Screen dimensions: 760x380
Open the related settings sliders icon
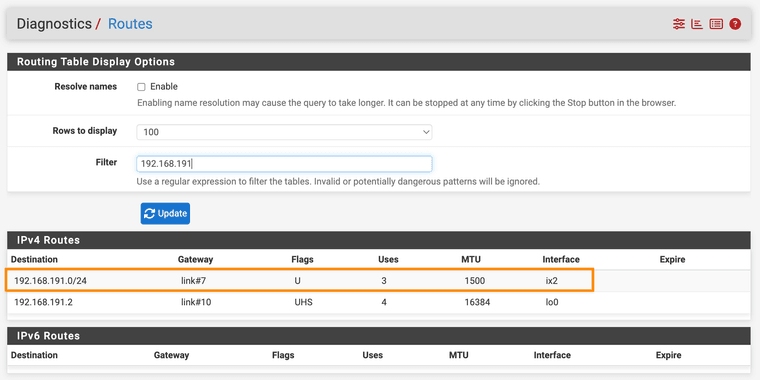click(x=679, y=24)
